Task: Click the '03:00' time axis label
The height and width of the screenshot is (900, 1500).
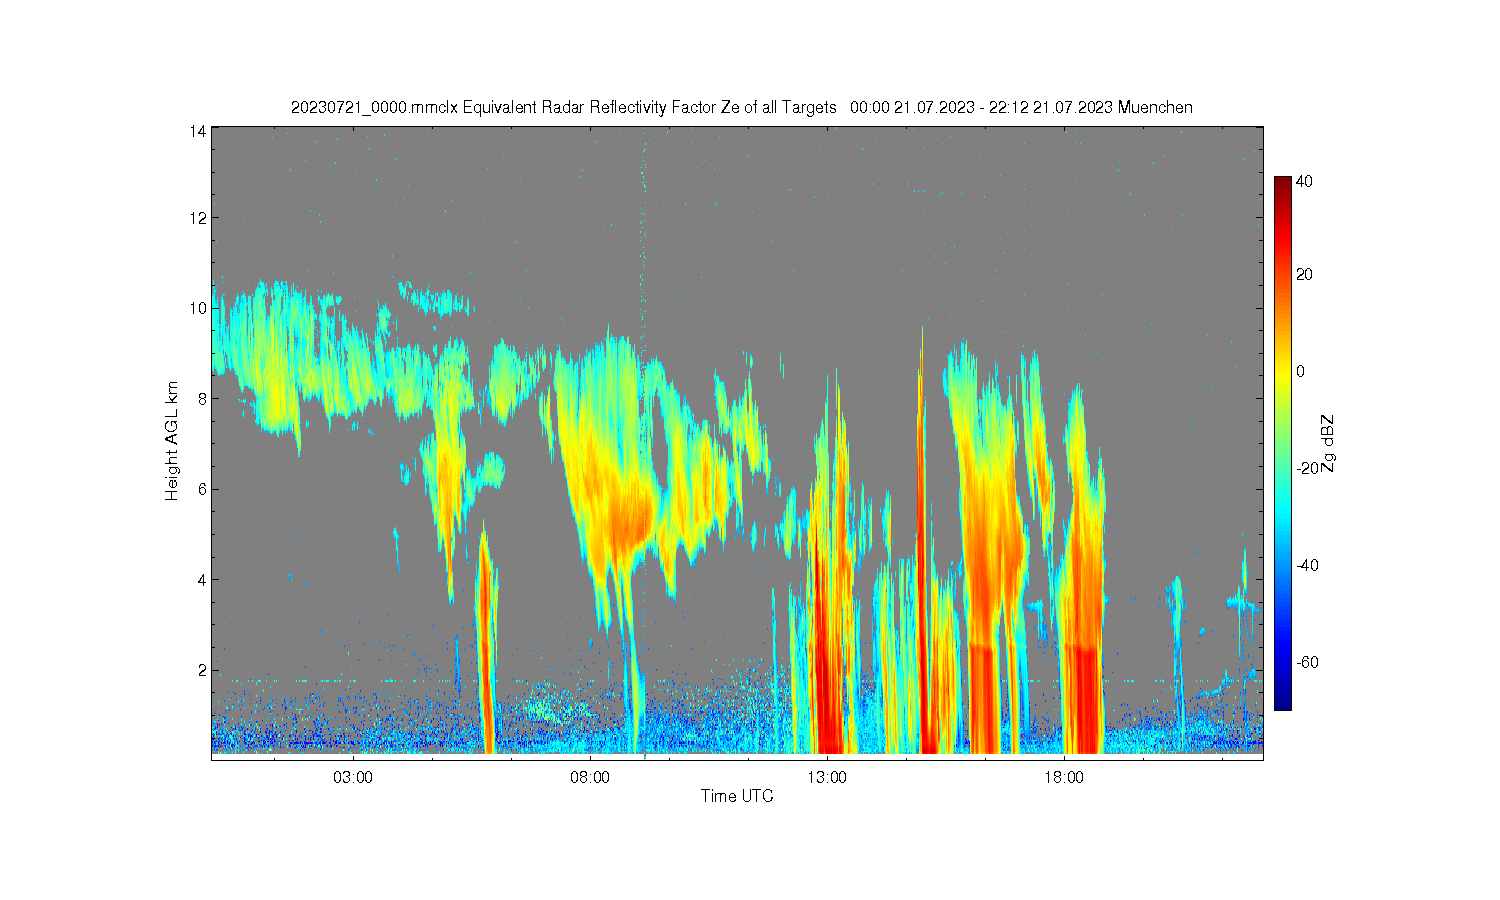Action: click(x=353, y=778)
